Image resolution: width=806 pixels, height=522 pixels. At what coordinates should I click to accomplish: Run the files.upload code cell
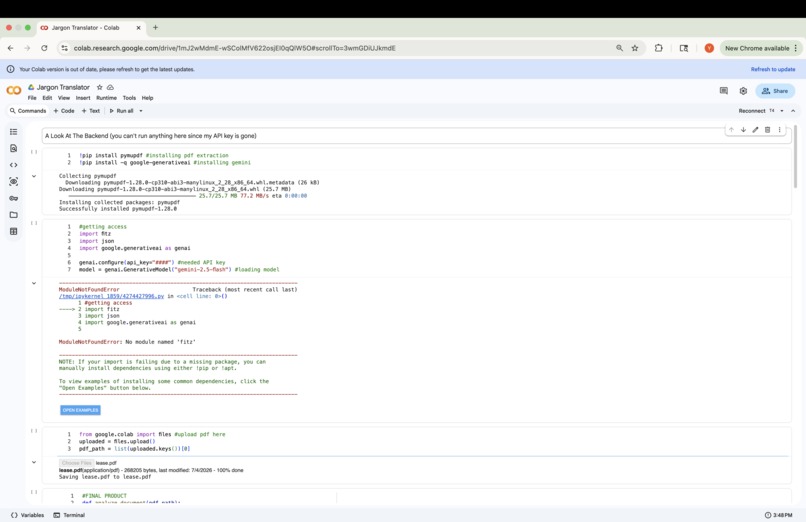pos(34,431)
